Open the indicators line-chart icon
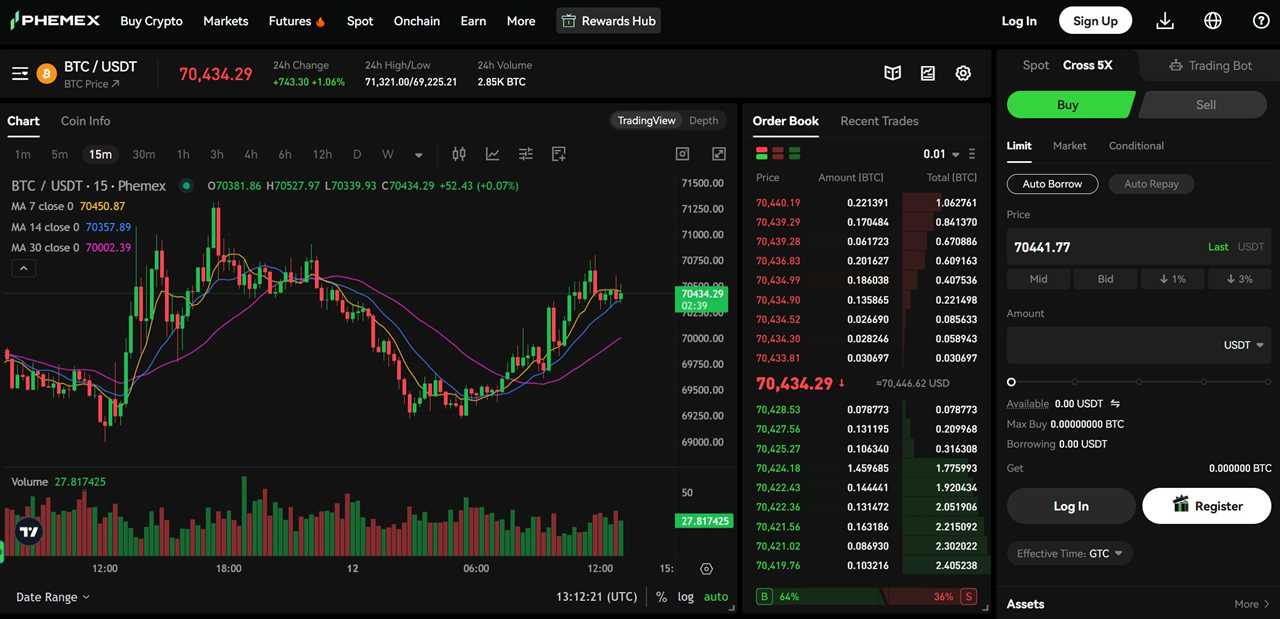 pyautogui.click(x=492, y=154)
